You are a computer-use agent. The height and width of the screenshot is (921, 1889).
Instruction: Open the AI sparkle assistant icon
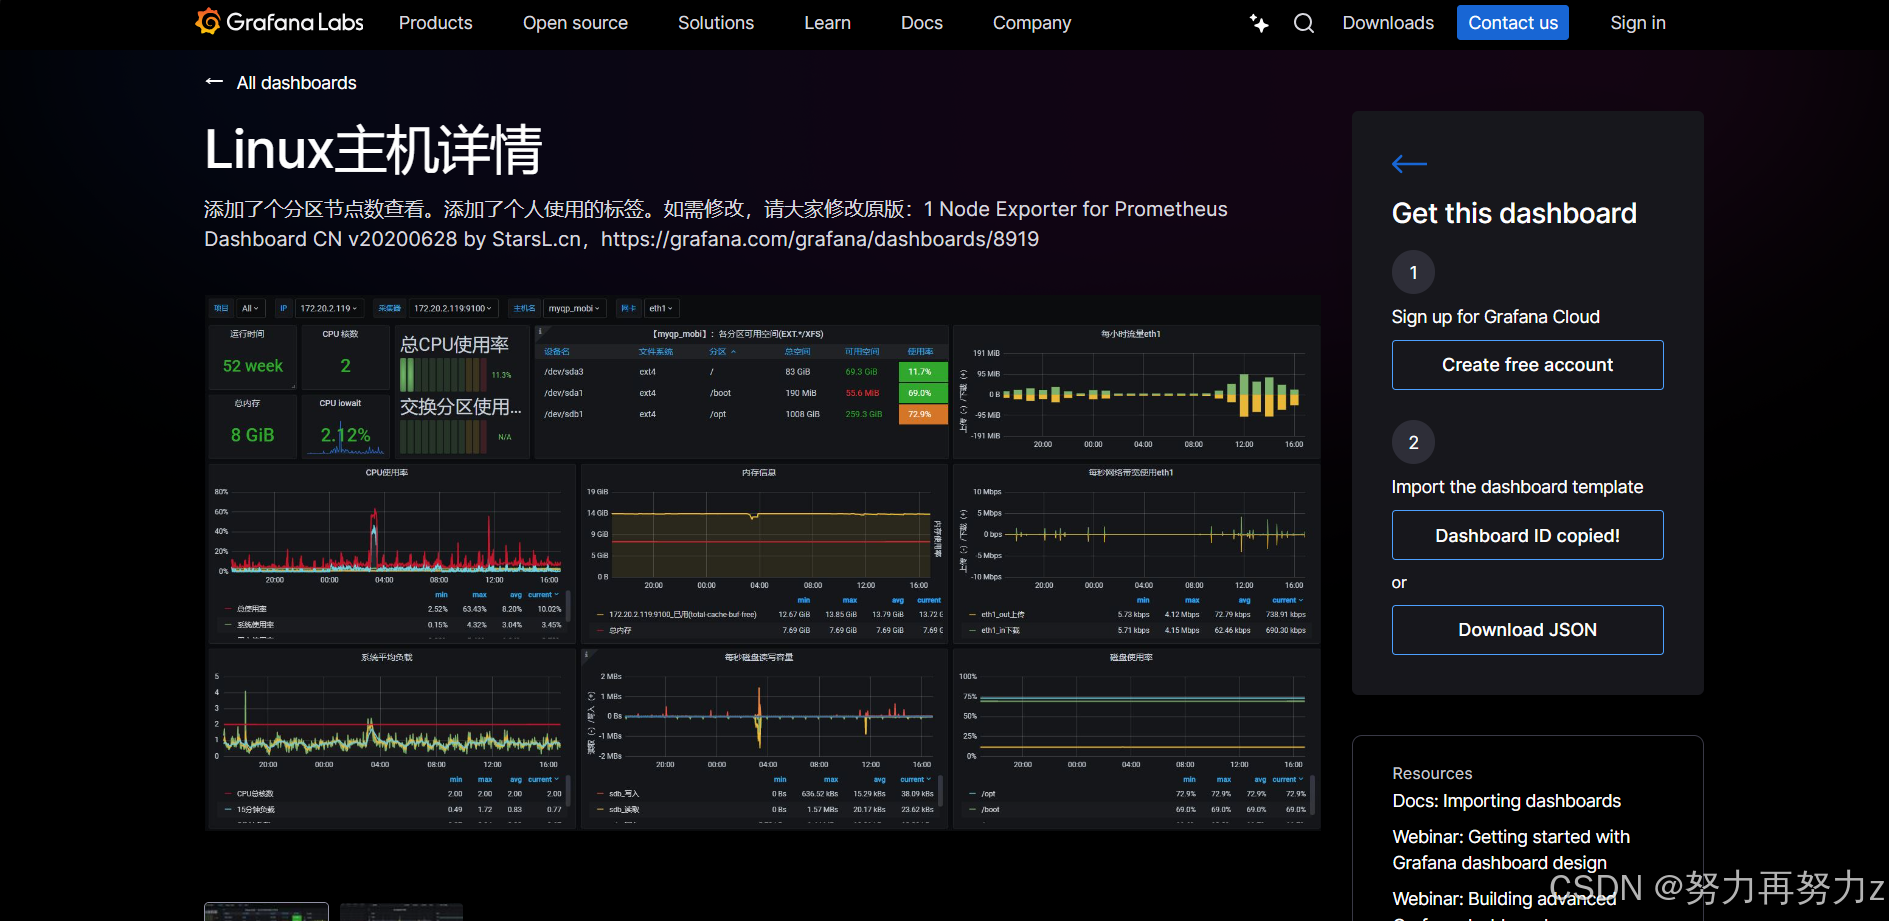coord(1259,23)
